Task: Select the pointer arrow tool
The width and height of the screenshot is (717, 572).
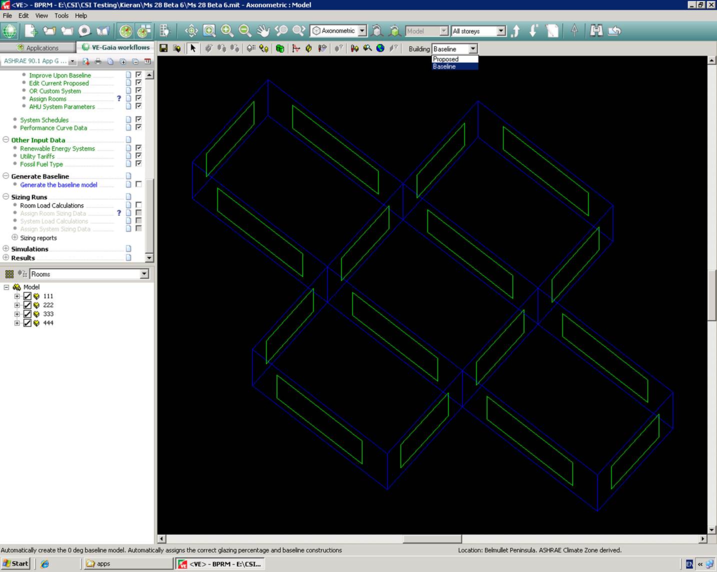Action: click(x=193, y=48)
